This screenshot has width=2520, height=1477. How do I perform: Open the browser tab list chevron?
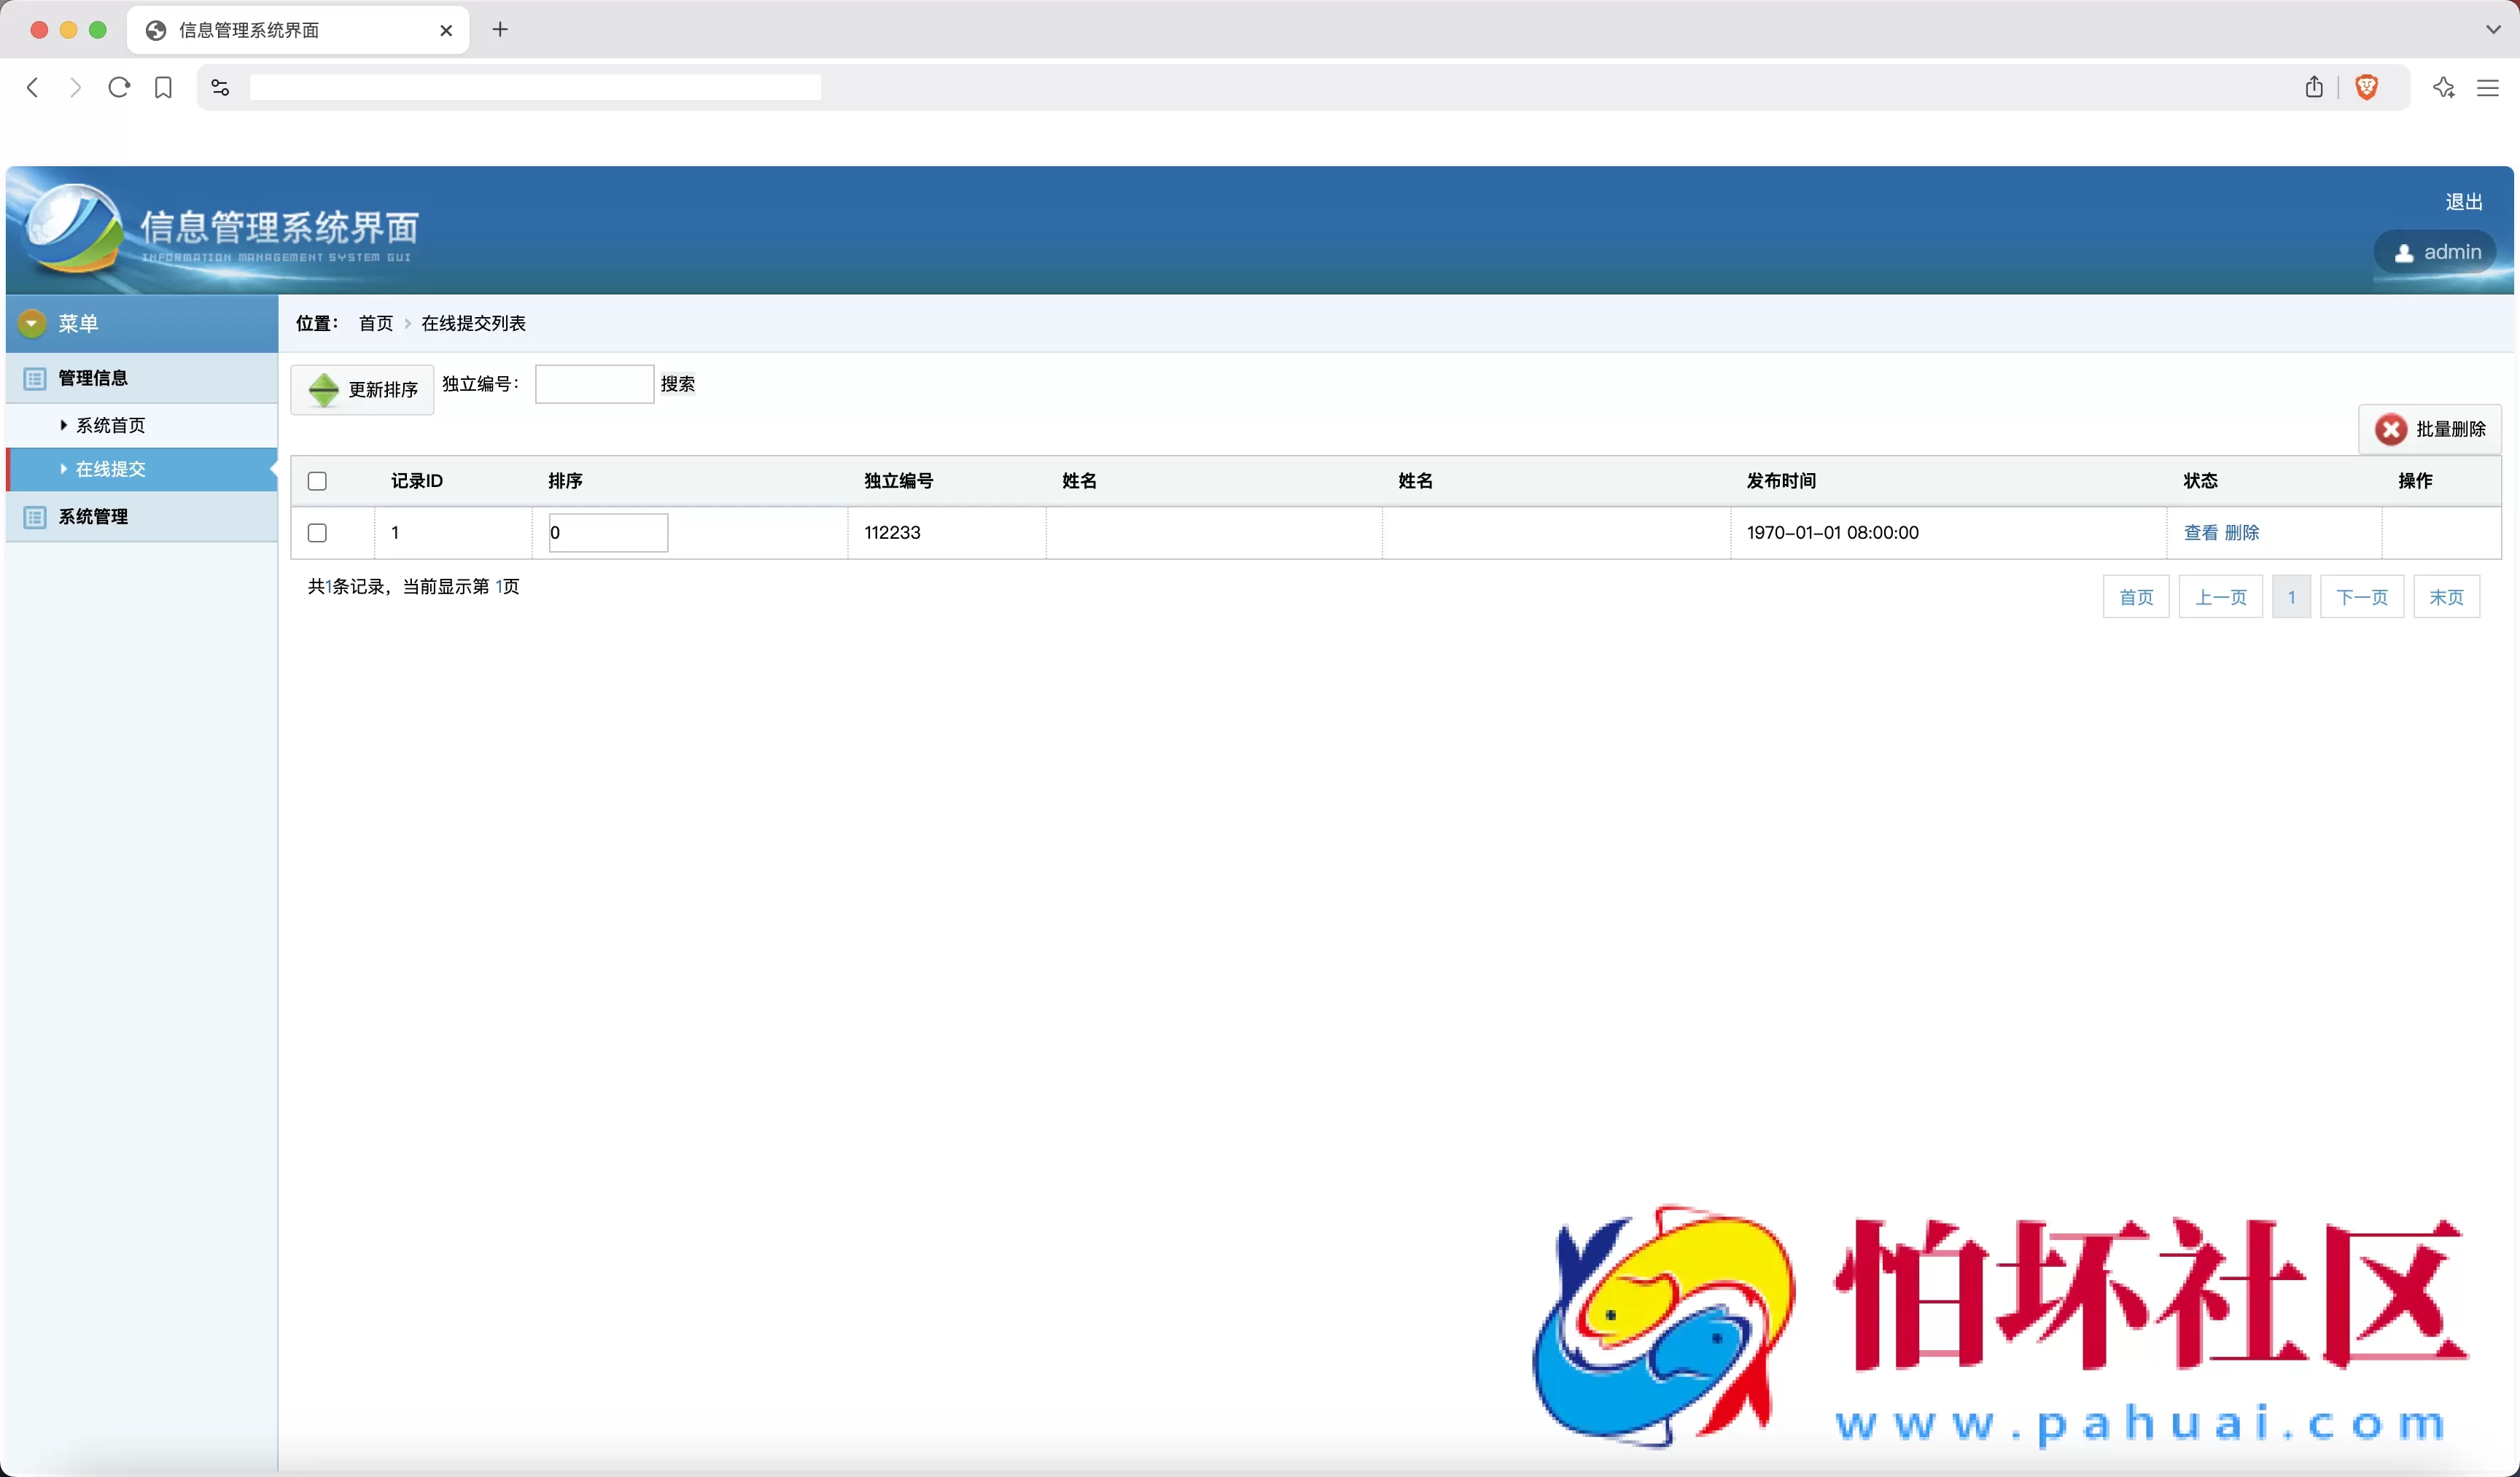2494,29
